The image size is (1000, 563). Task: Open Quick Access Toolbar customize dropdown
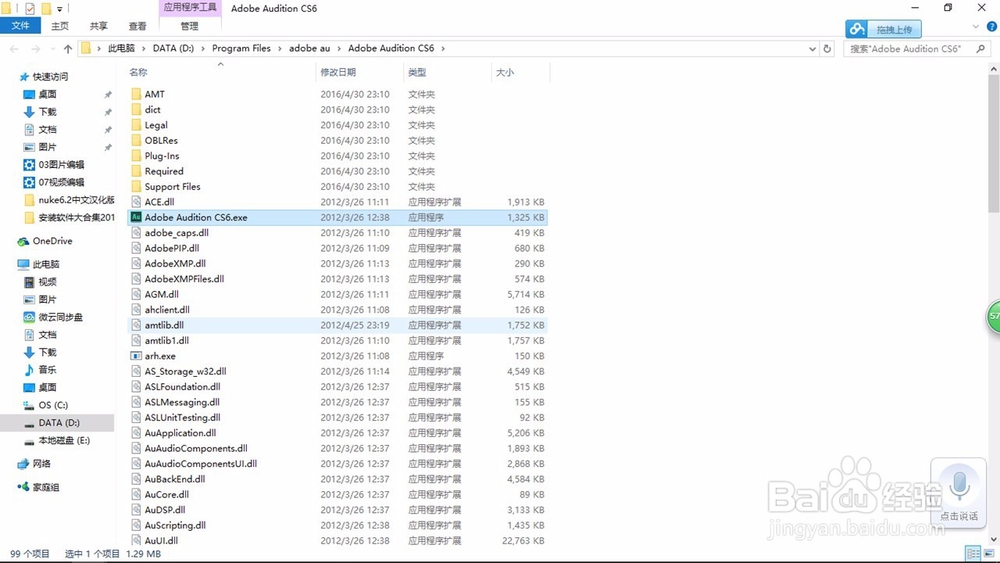[x=60, y=9]
